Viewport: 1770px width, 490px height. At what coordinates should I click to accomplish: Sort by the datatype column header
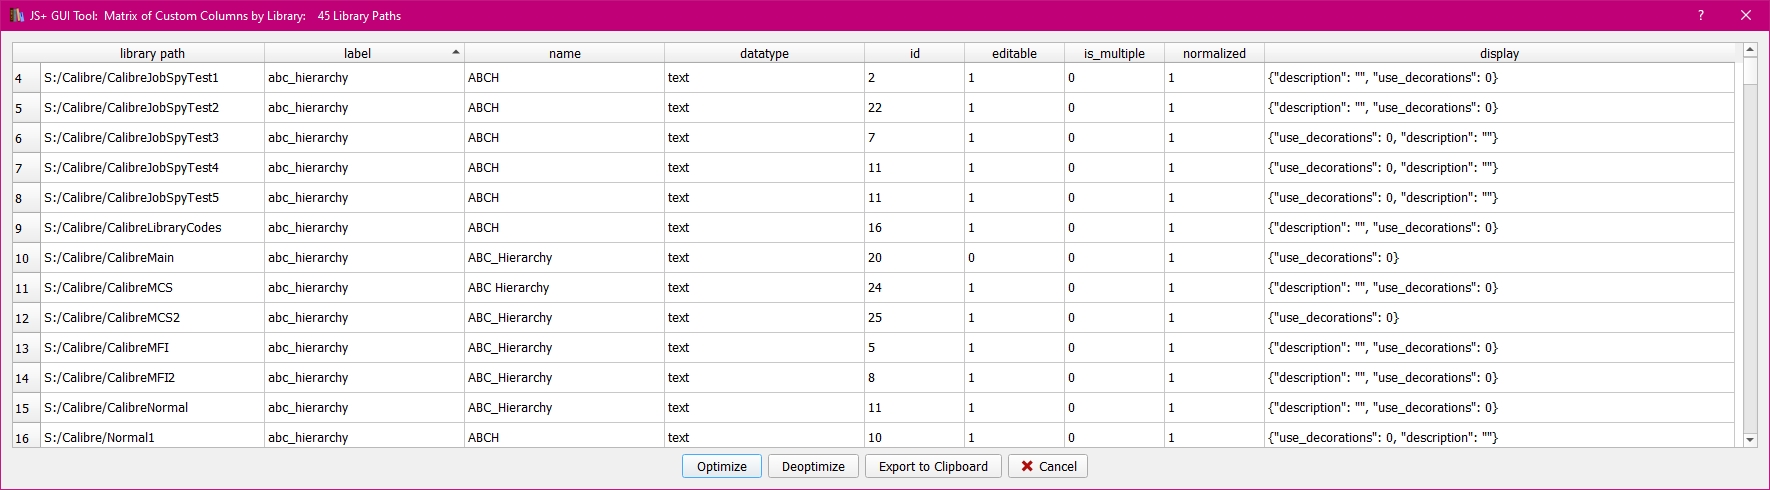[764, 53]
